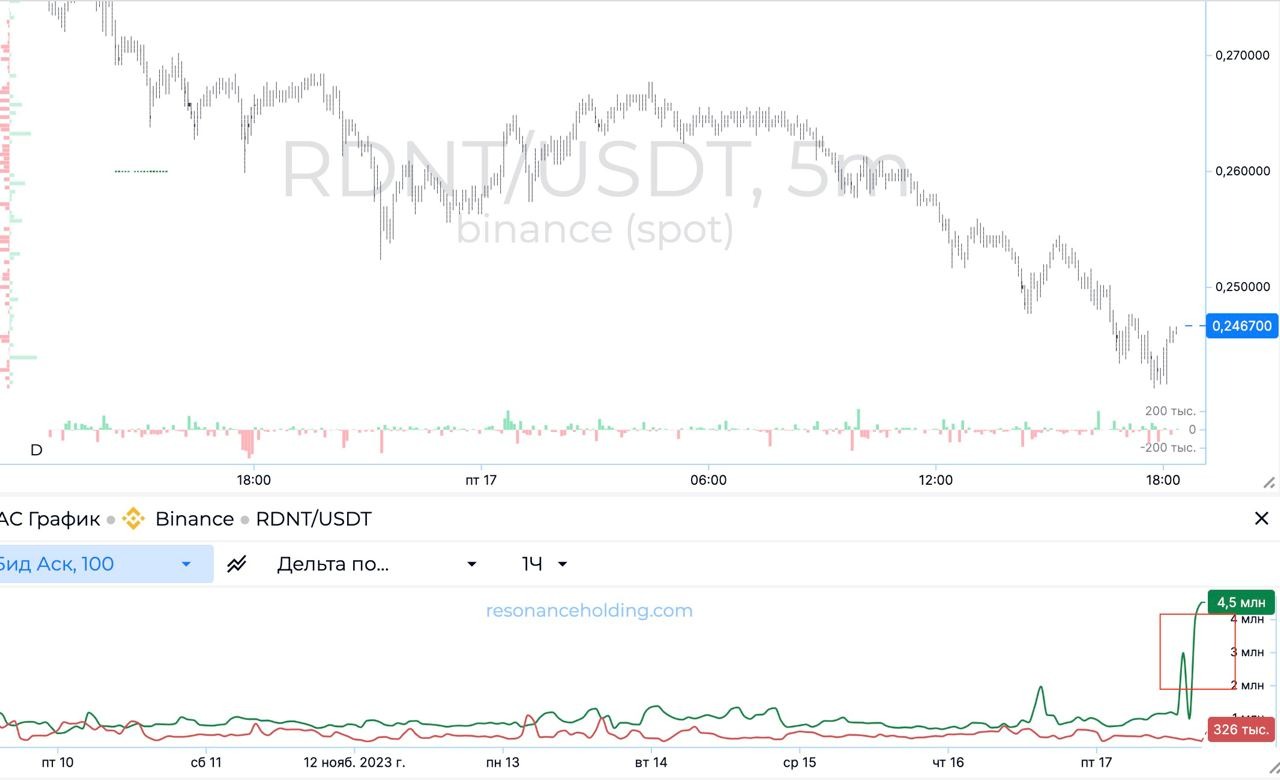Screen dimensions: 1280x780
Task: Click the current price label 0,246700
Action: click(1242, 326)
